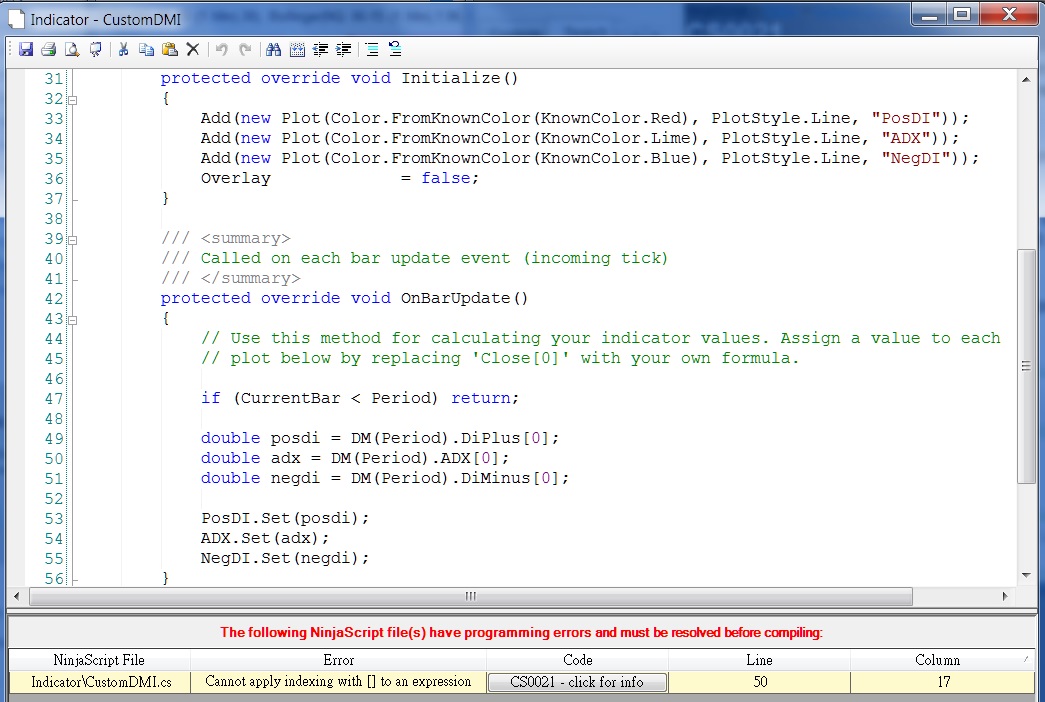1045x702 pixels.
Task: Cut the selected code
Action: 123,49
